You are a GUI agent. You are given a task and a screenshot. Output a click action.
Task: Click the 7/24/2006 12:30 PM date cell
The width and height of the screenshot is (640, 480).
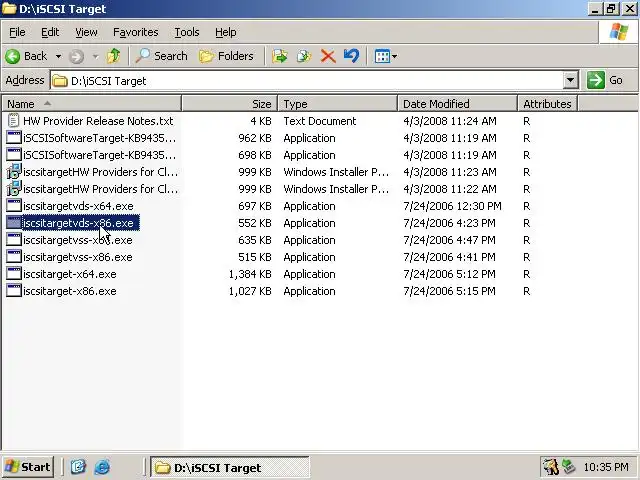point(452,206)
